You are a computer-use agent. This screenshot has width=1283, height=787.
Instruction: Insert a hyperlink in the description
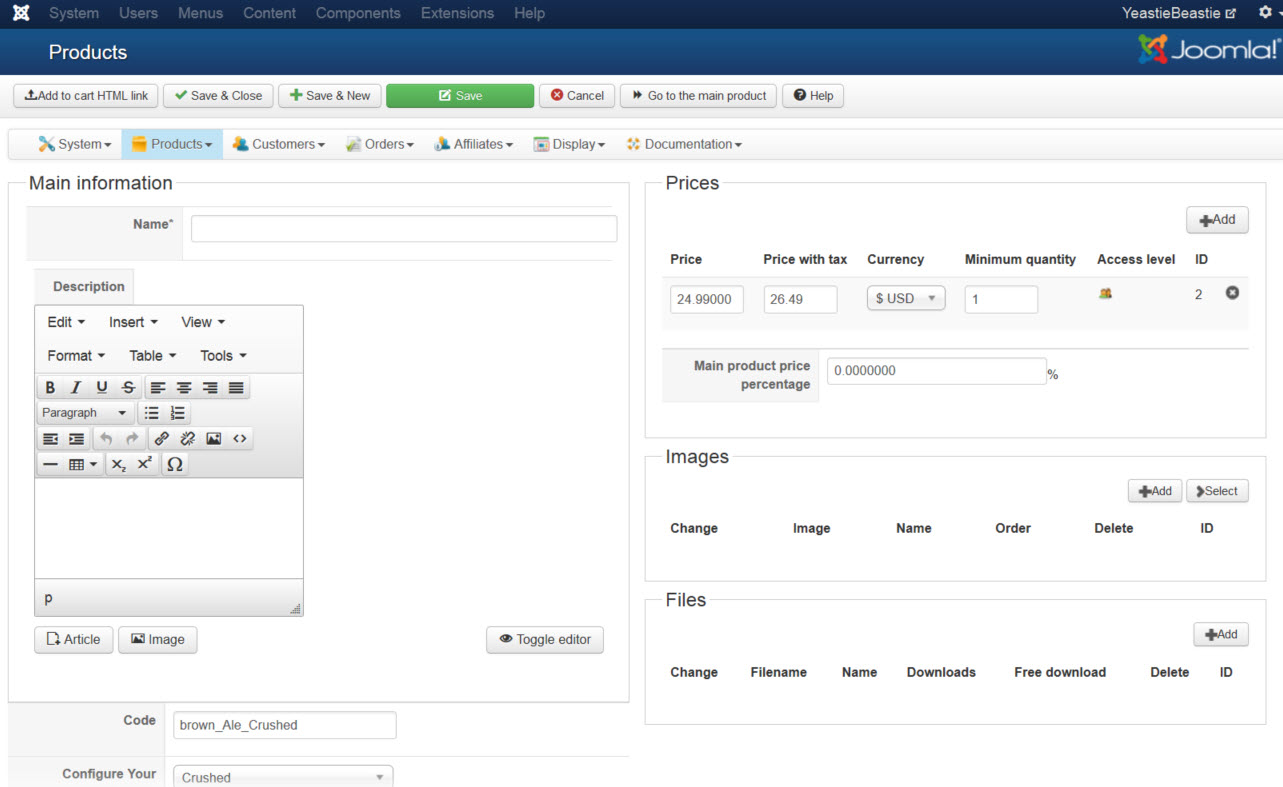[161, 439]
